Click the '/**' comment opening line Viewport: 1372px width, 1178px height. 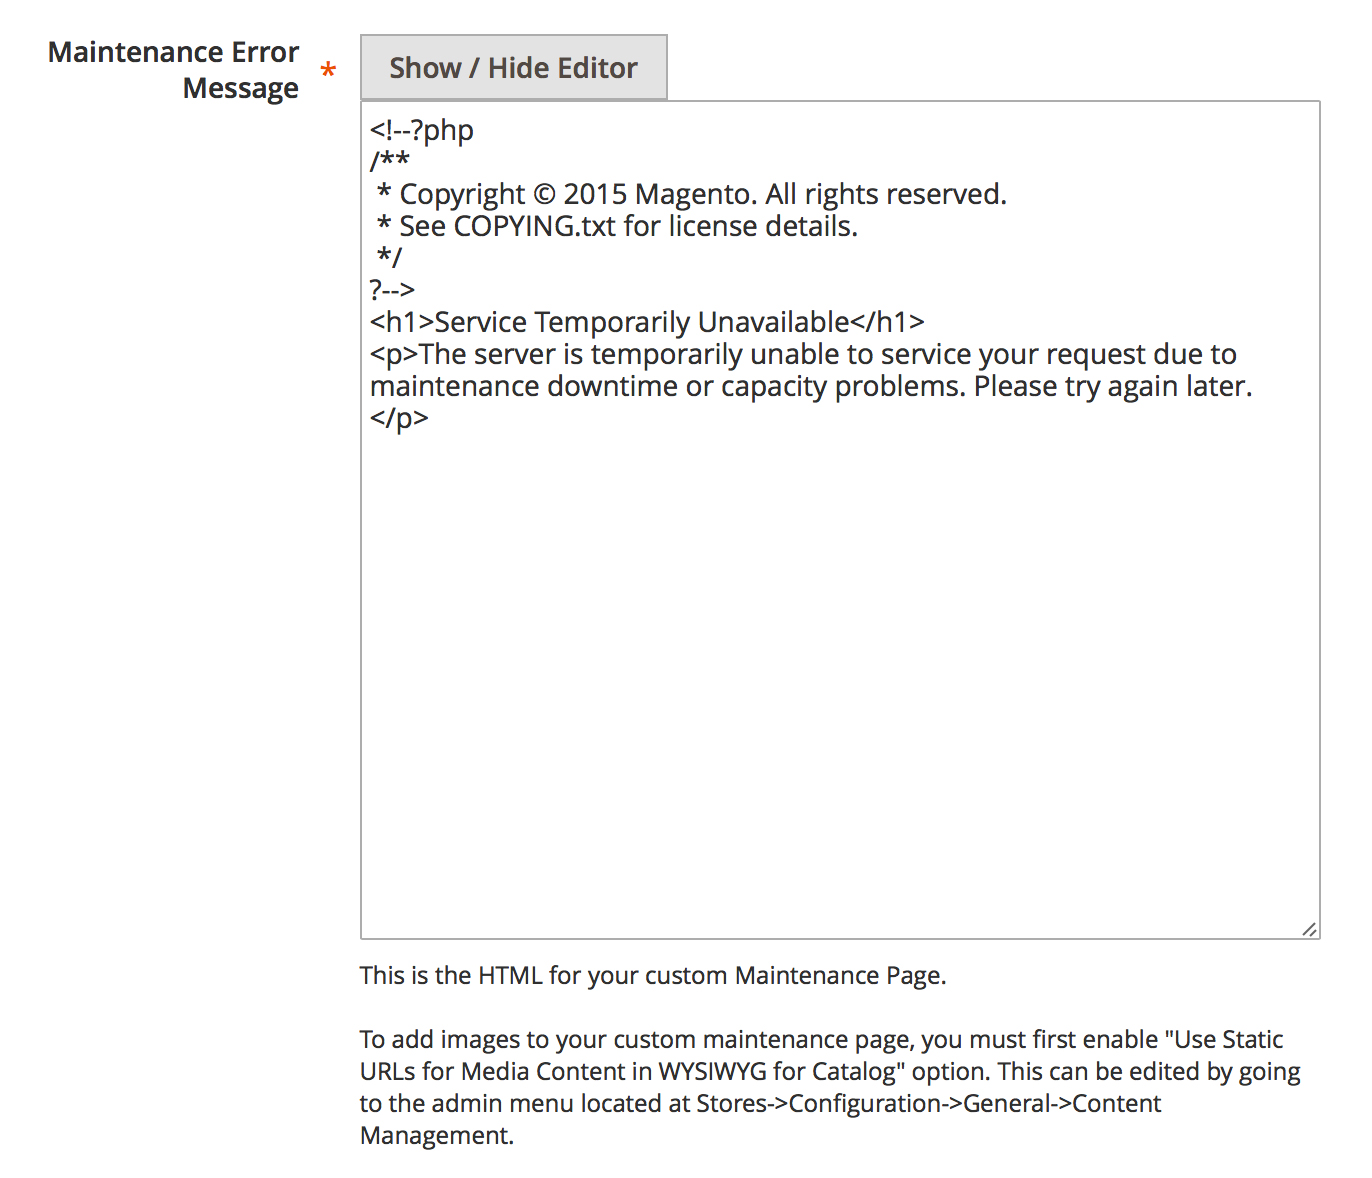[x=390, y=161]
